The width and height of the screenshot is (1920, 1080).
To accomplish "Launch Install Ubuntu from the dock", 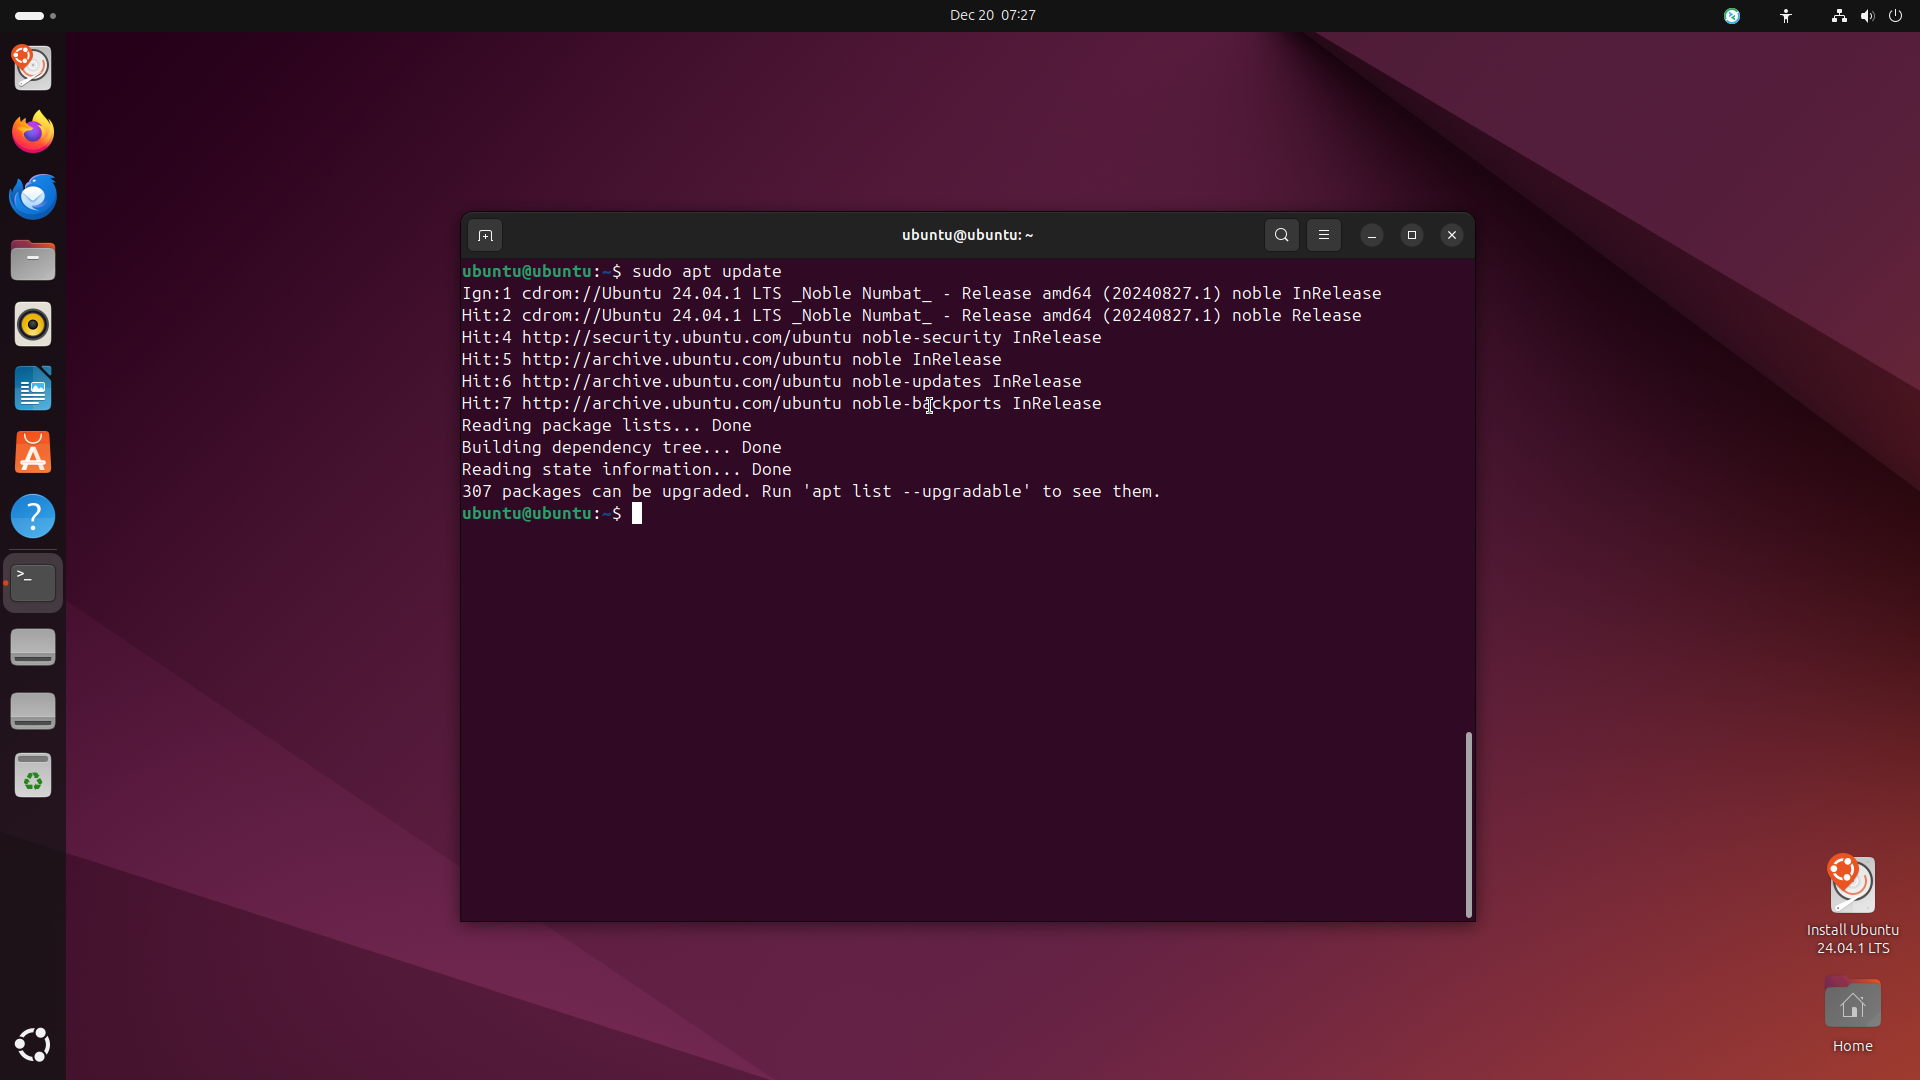I will pos(33,68).
